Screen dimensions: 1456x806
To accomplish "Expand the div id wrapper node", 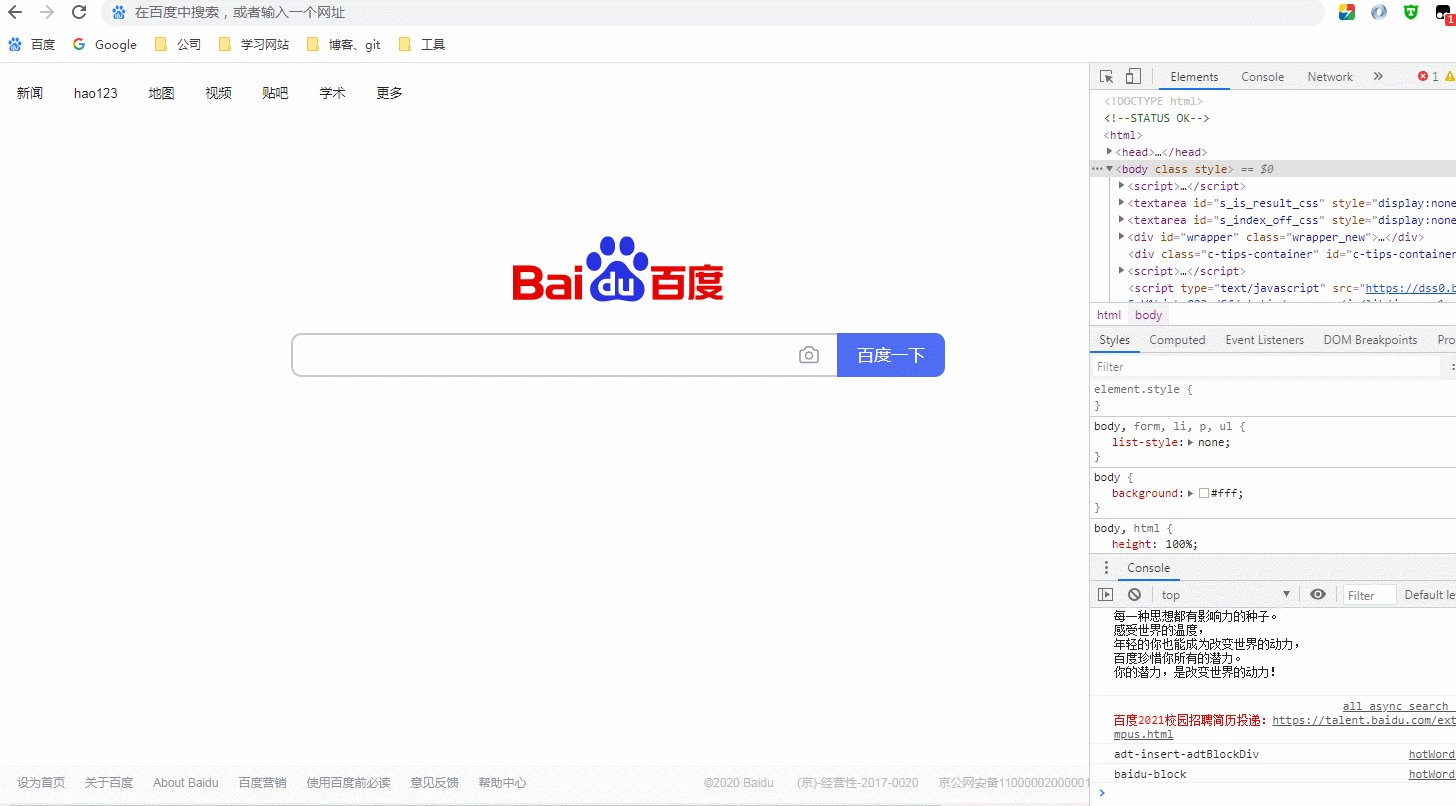I will (1122, 237).
